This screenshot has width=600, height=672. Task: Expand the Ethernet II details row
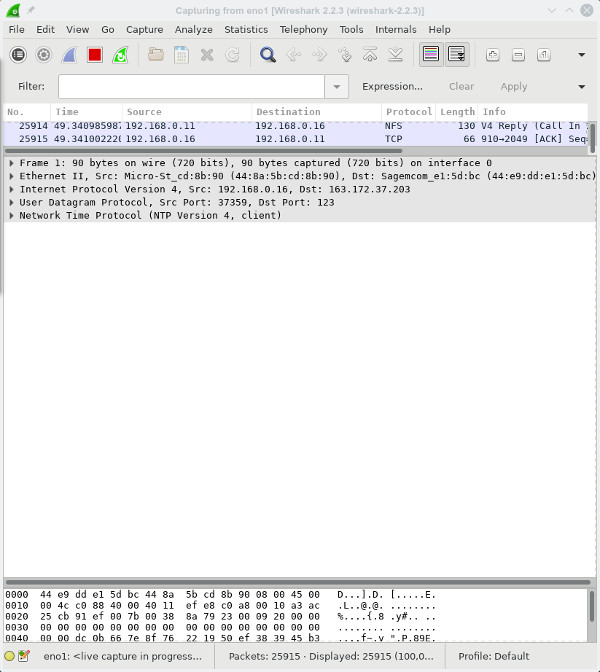[11, 176]
